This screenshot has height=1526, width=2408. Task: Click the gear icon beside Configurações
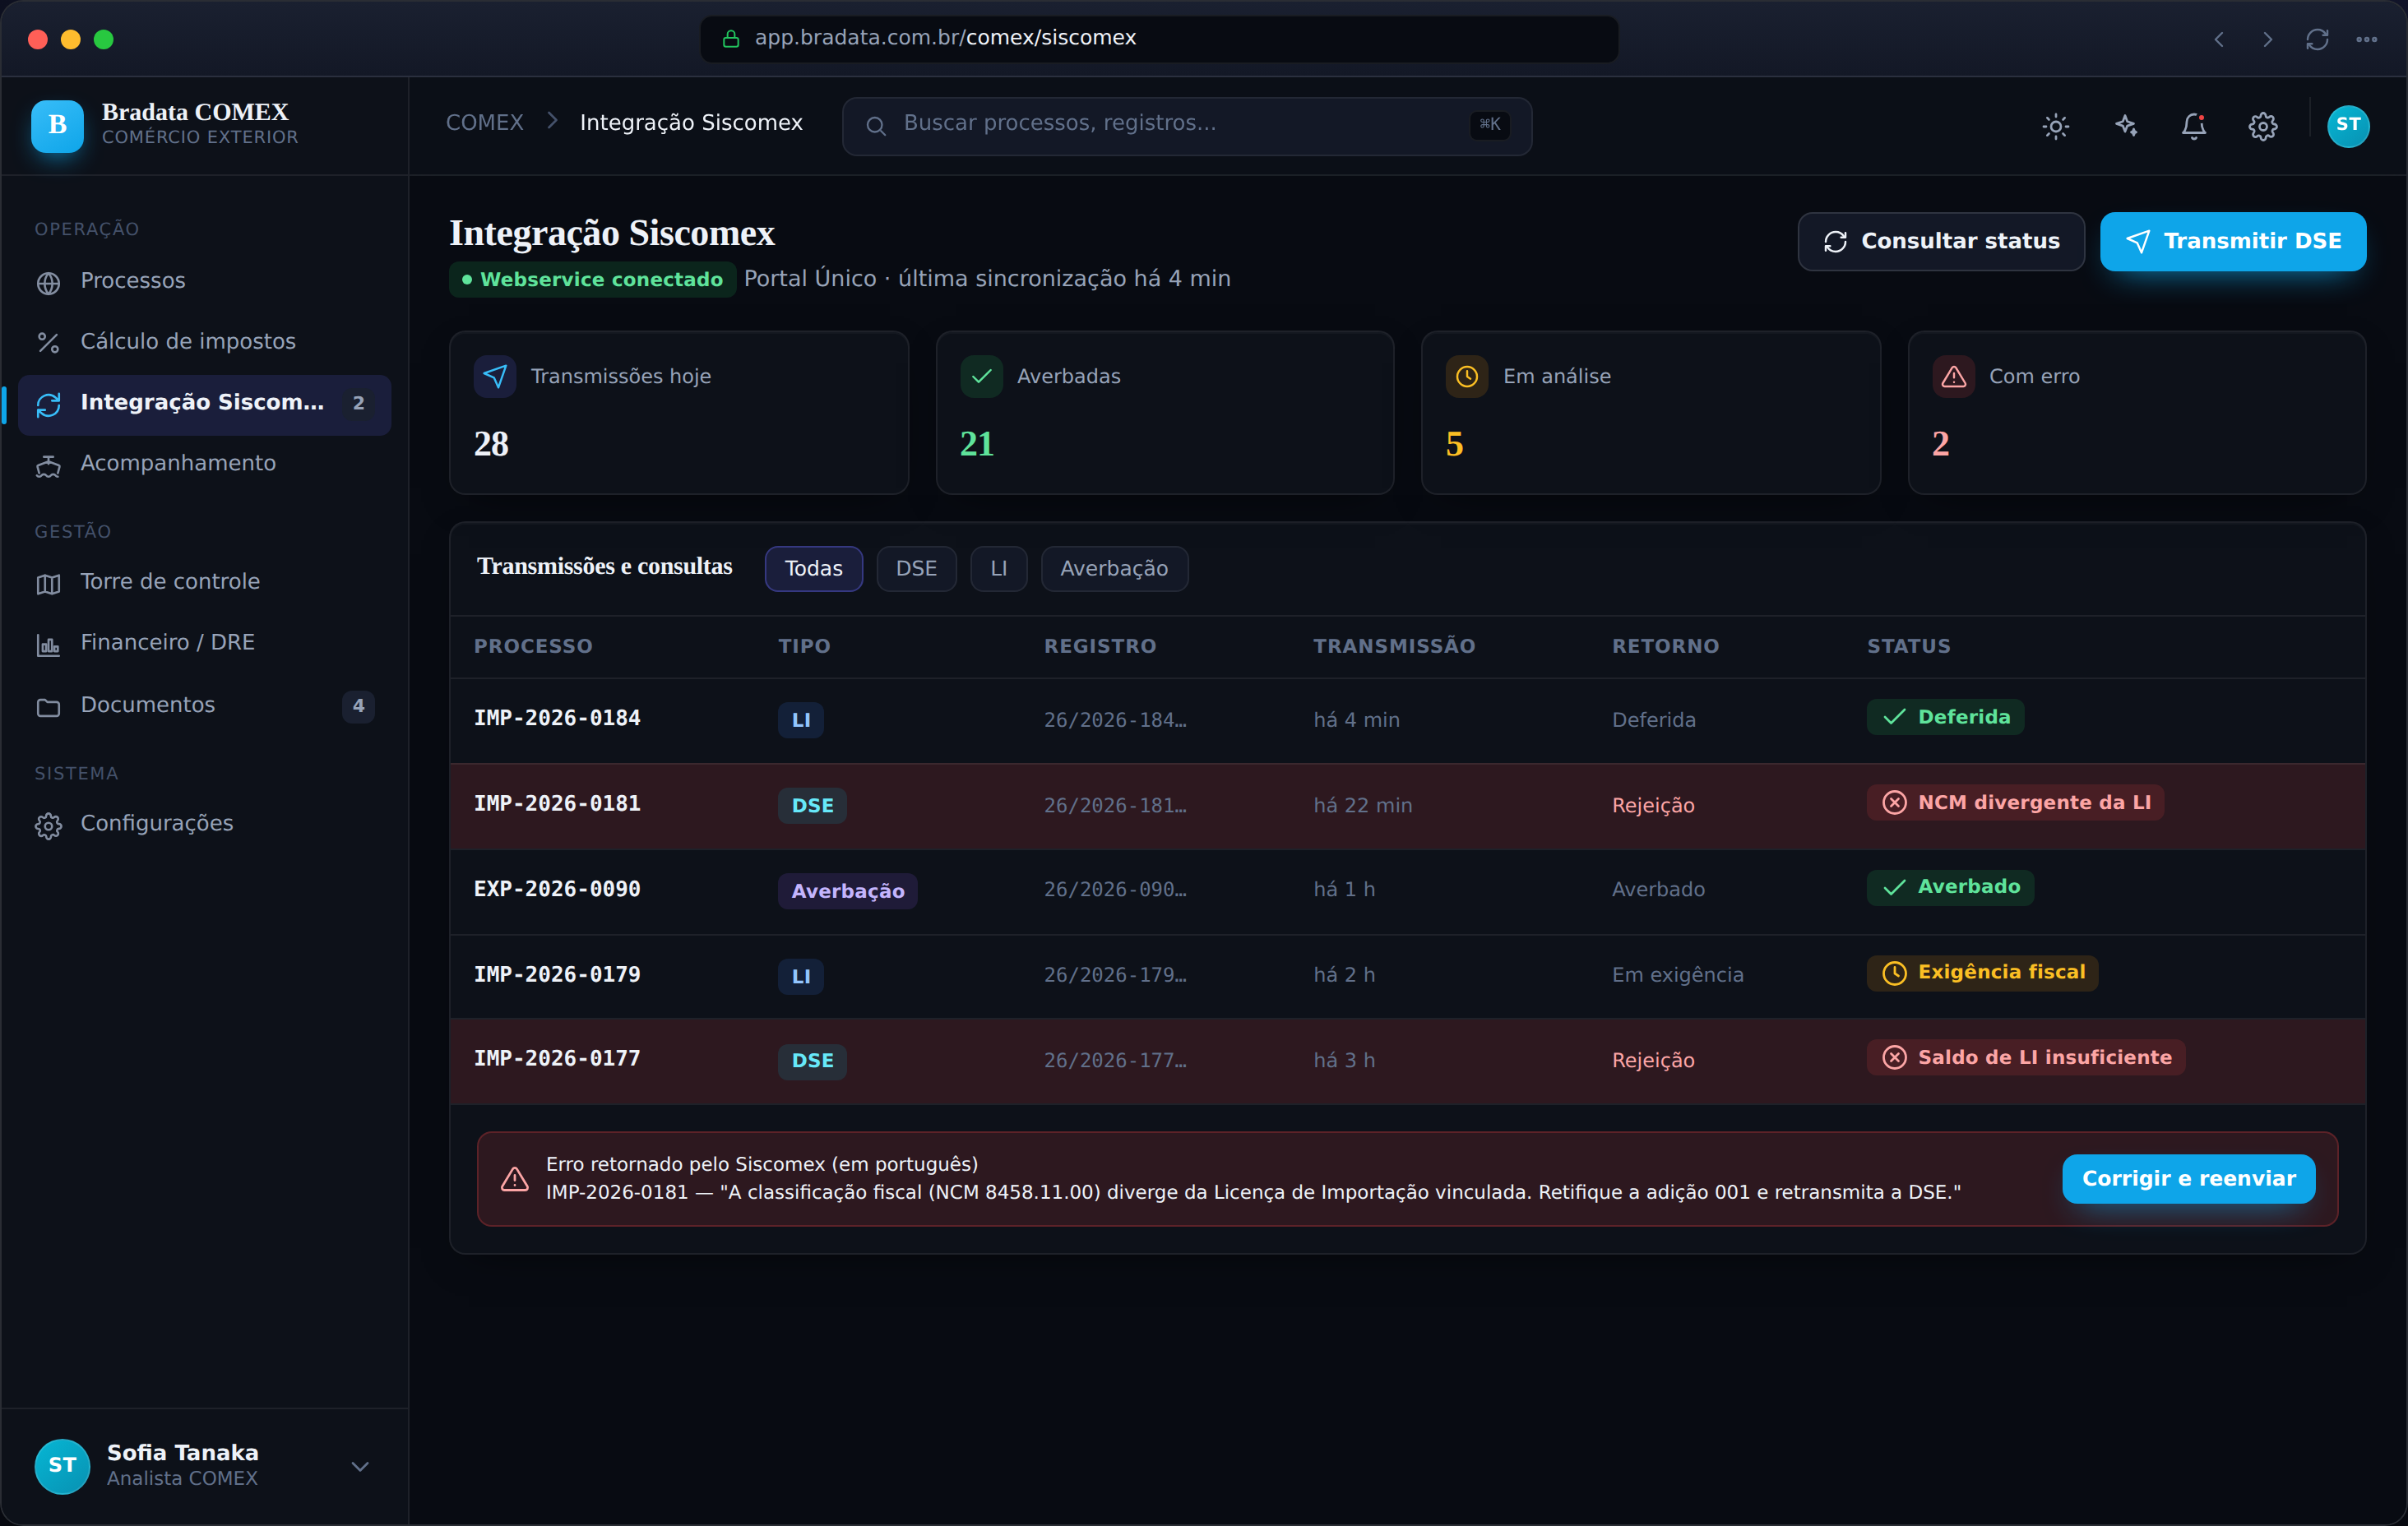(x=48, y=825)
